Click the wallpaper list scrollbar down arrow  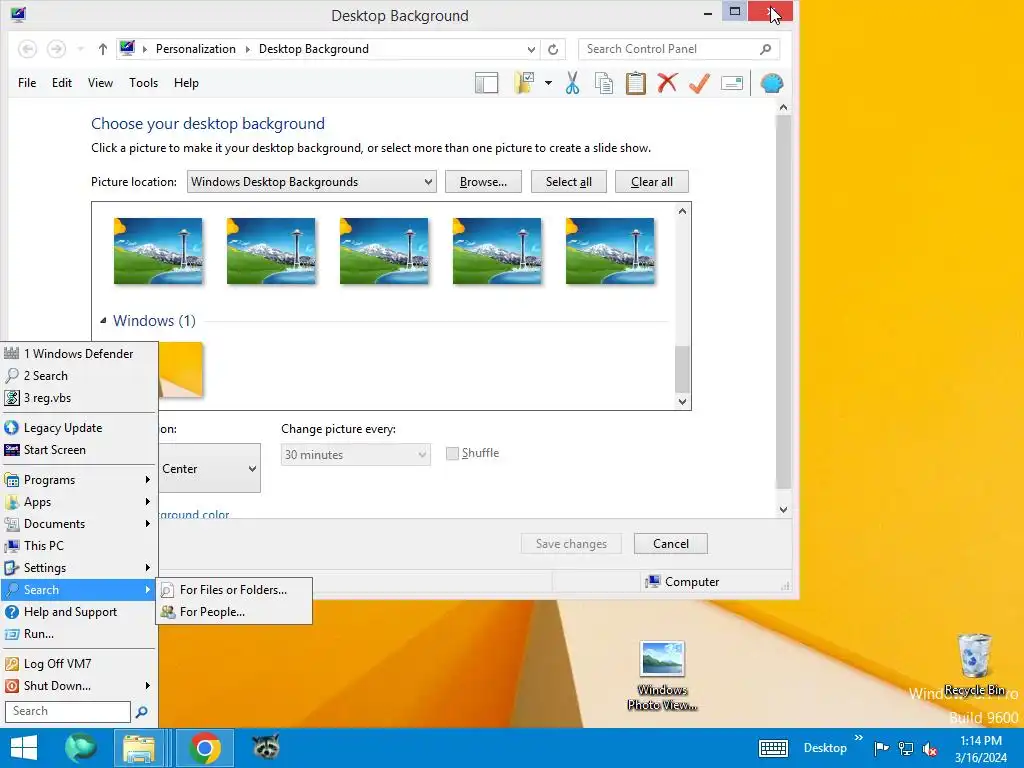[x=682, y=402]
